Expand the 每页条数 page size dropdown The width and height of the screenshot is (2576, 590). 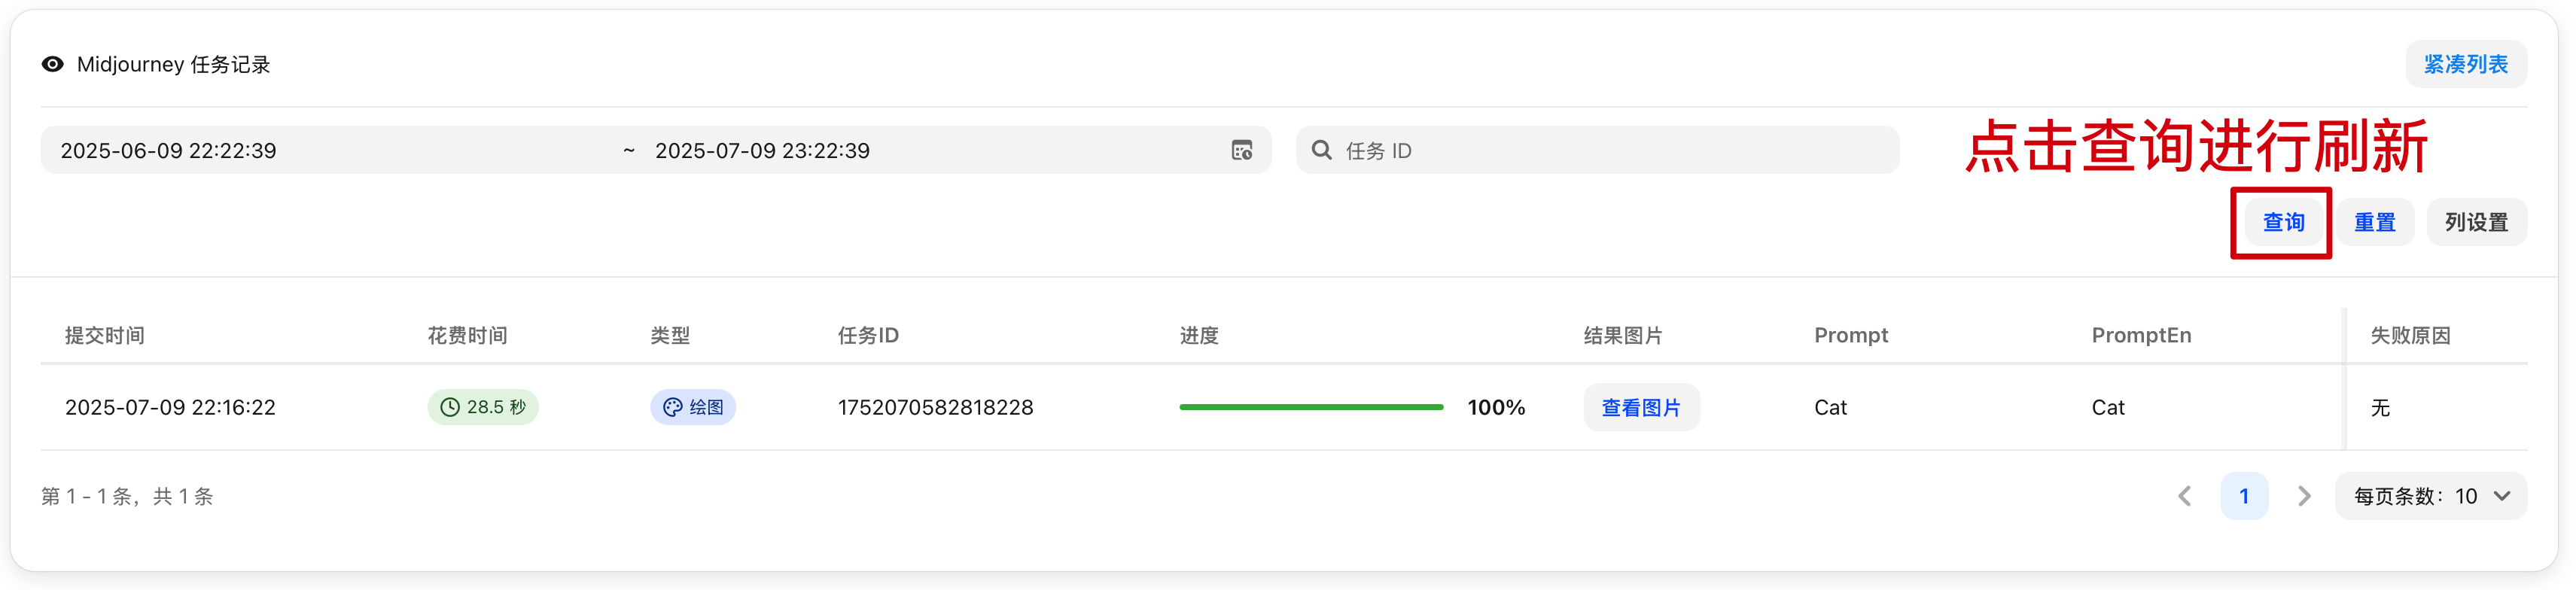2430,496
